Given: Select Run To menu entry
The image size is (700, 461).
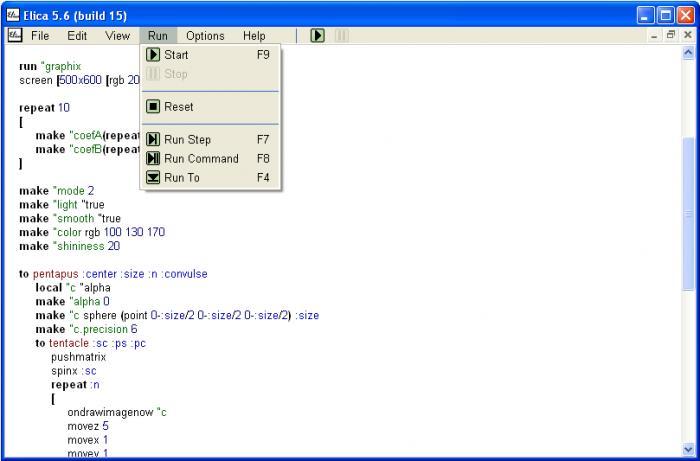Looking at the screenshot, I should click(210, 178).
